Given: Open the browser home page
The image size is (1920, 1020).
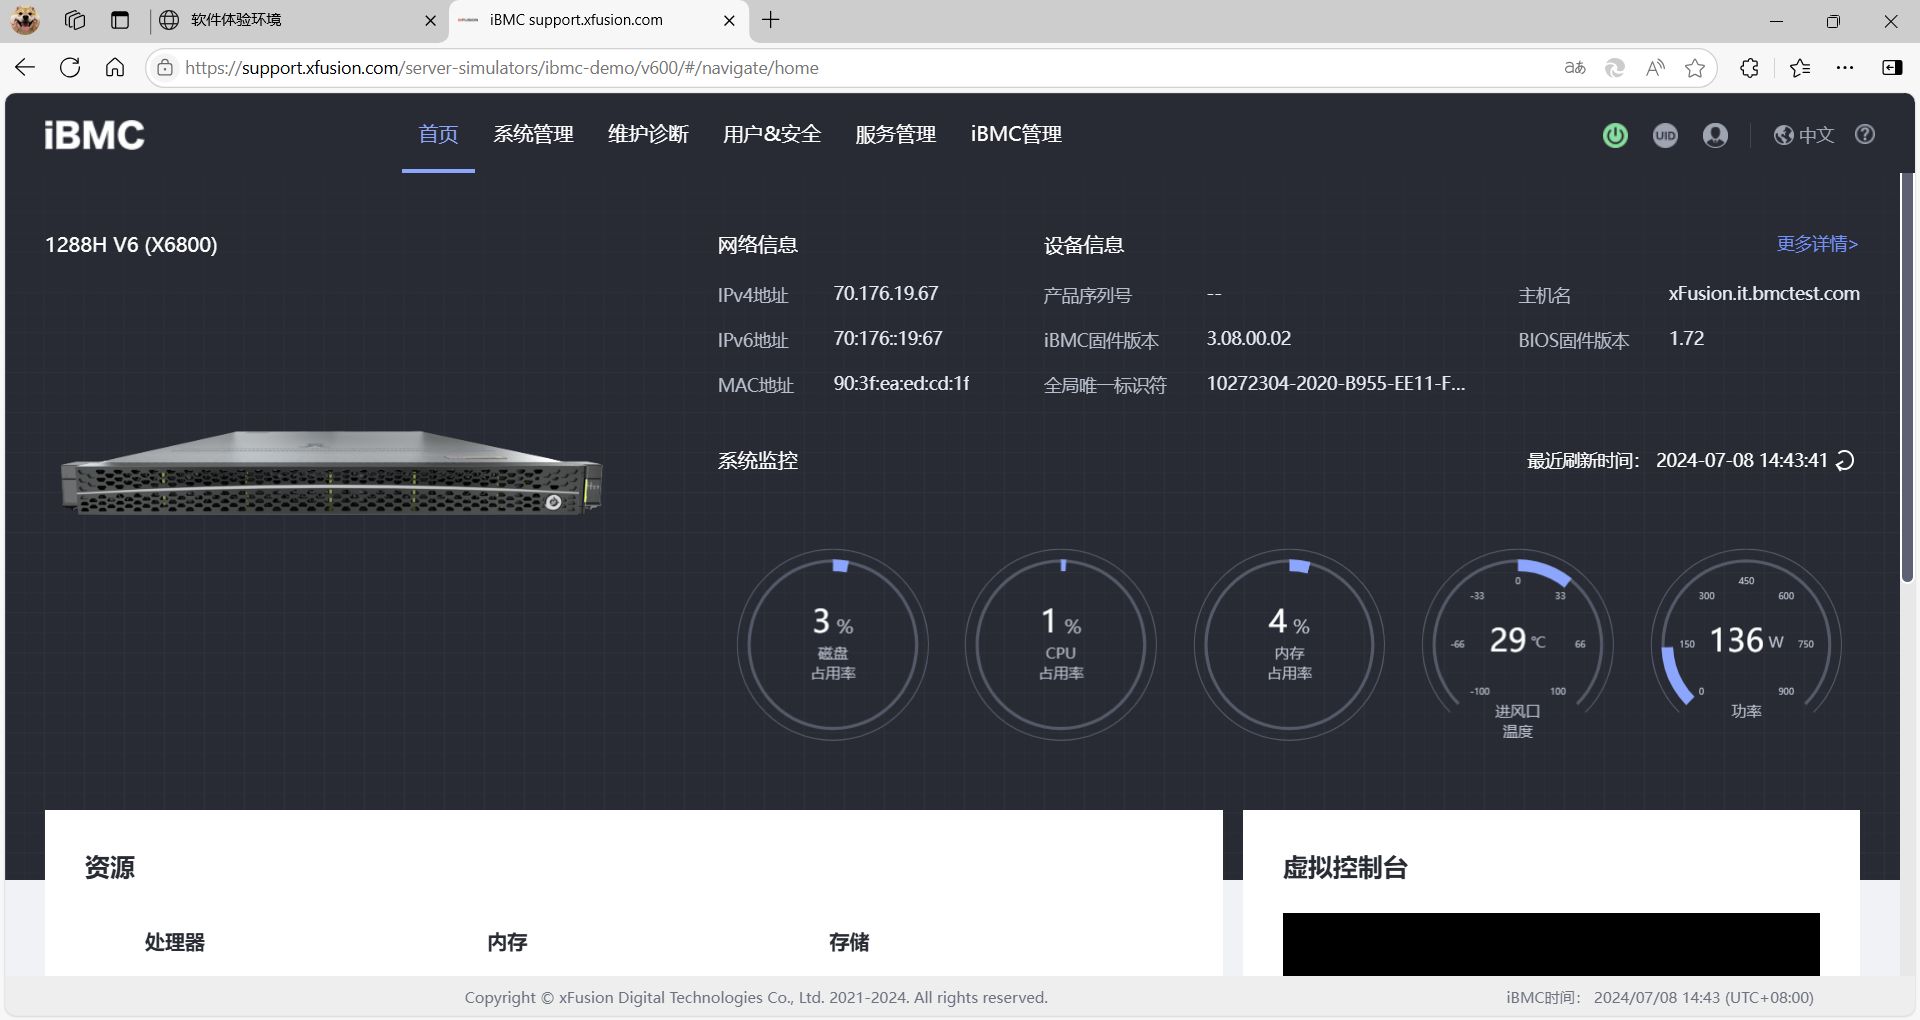Looking at the screenshot, I should tap(115, 67).
